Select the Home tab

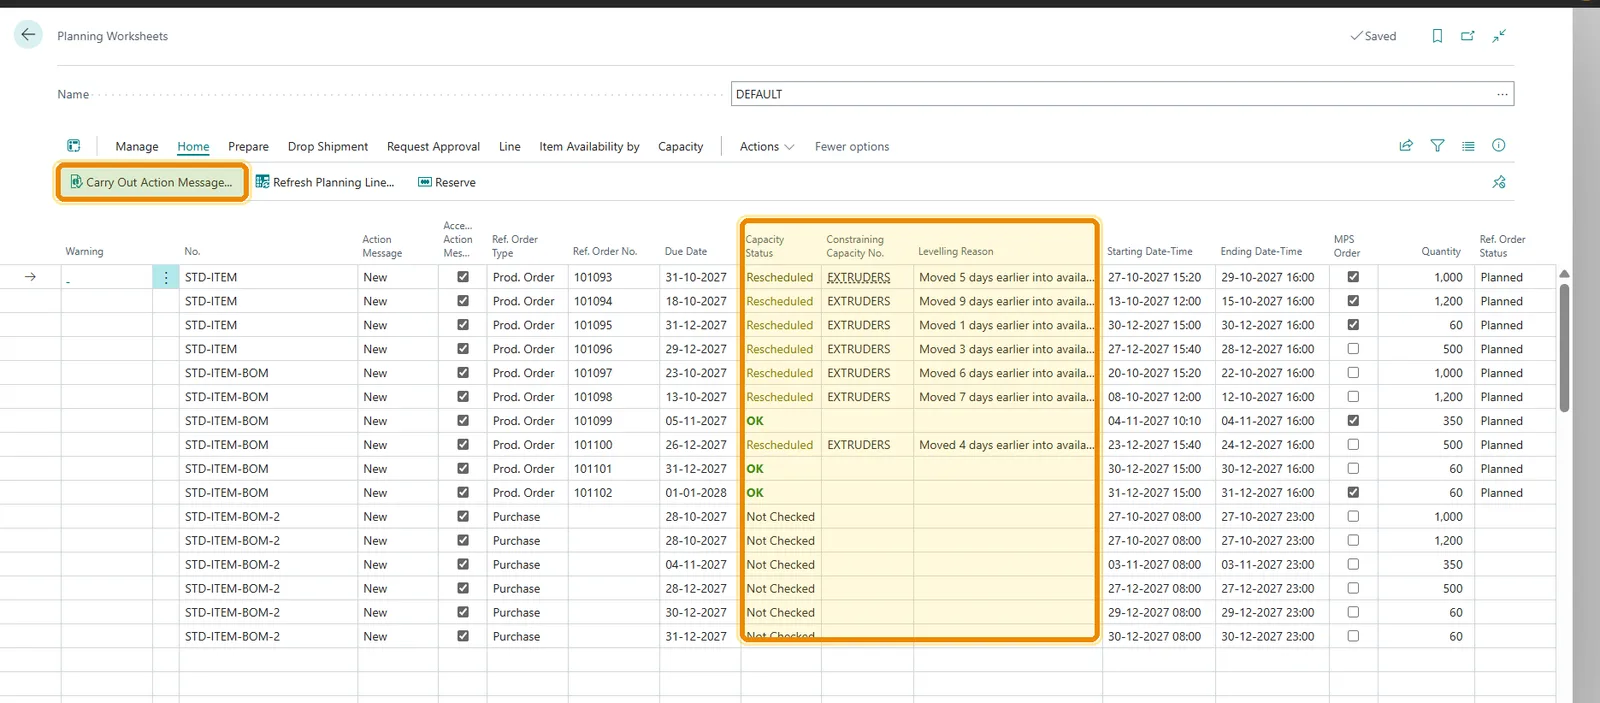tap(193, 147)
